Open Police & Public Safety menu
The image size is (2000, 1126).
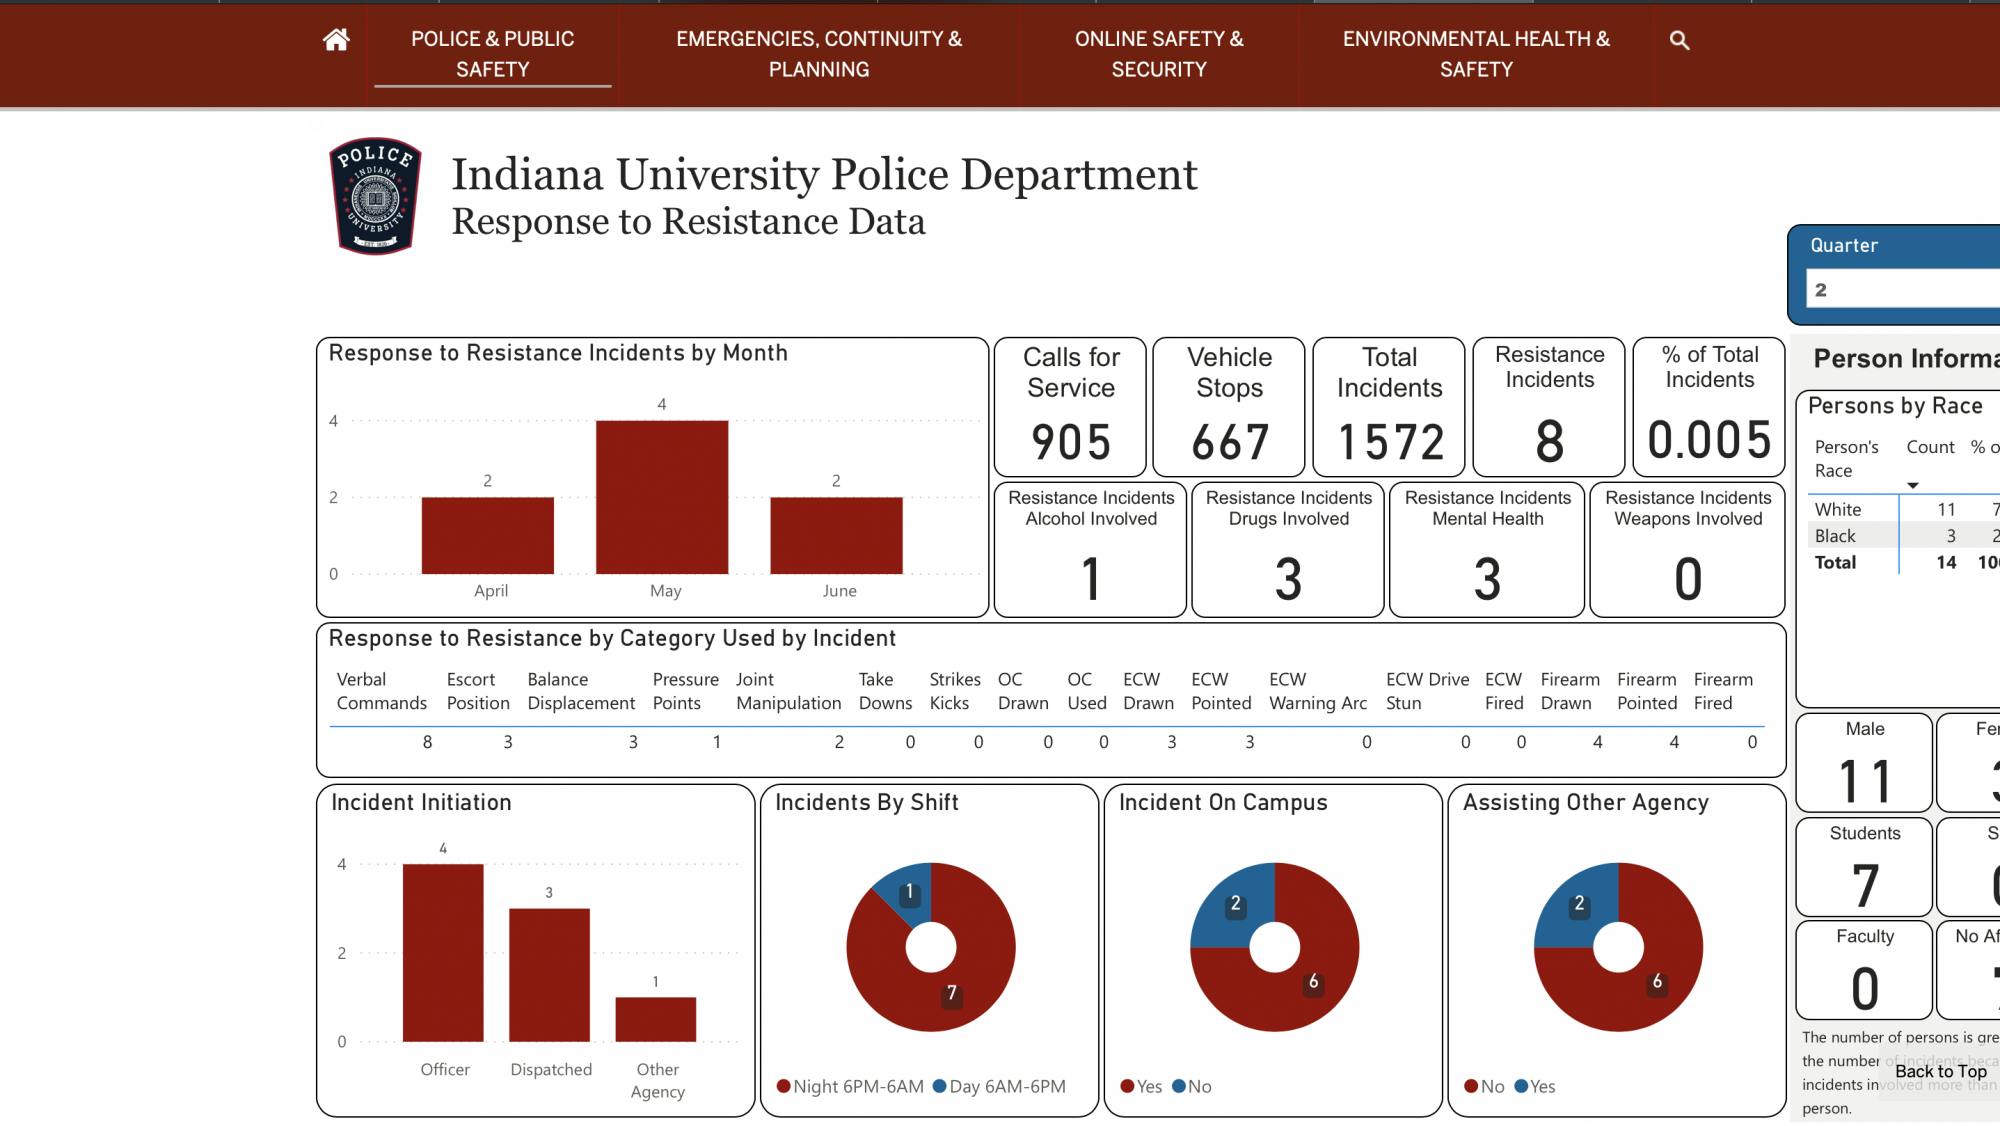pyautogui.click(x=492, y=54)
